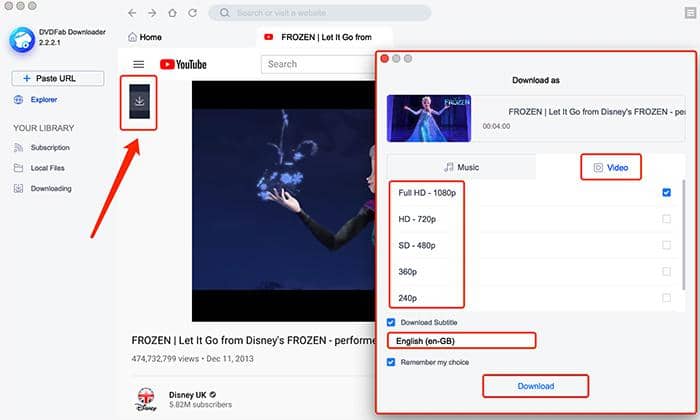The width and height of the screenshot is (700, 420).
Task: Click the quality list scrollbar
Action: [x=683, y=235]
